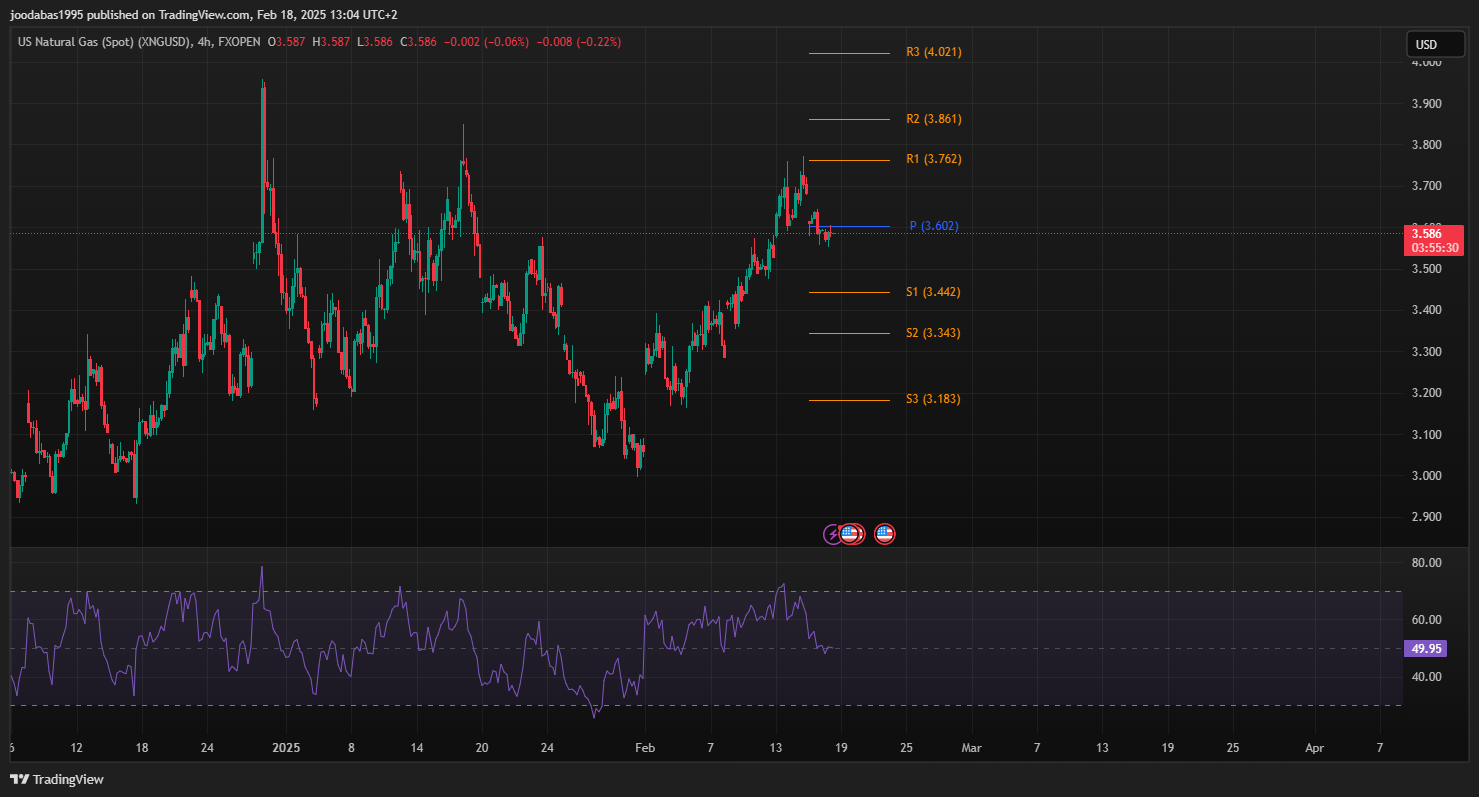Click the TradingView logo in bottom-left corner
Image resolution: width=1479 pixels, height=797 pixels.
(57, 779)
